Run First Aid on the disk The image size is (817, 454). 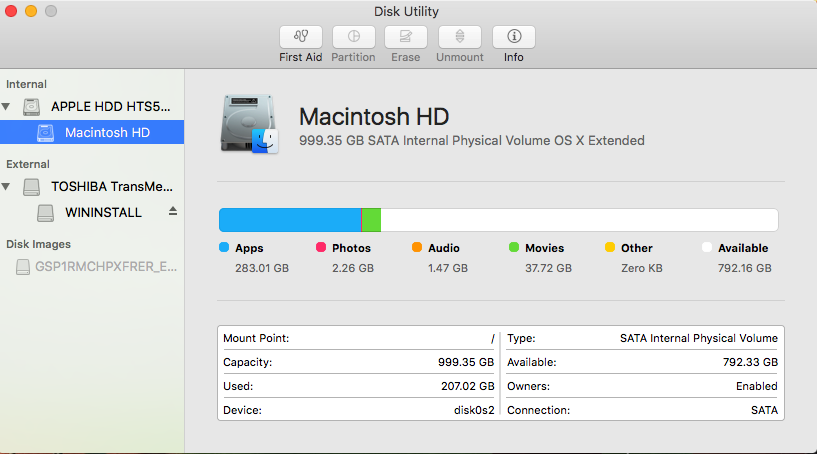point(301,37)
